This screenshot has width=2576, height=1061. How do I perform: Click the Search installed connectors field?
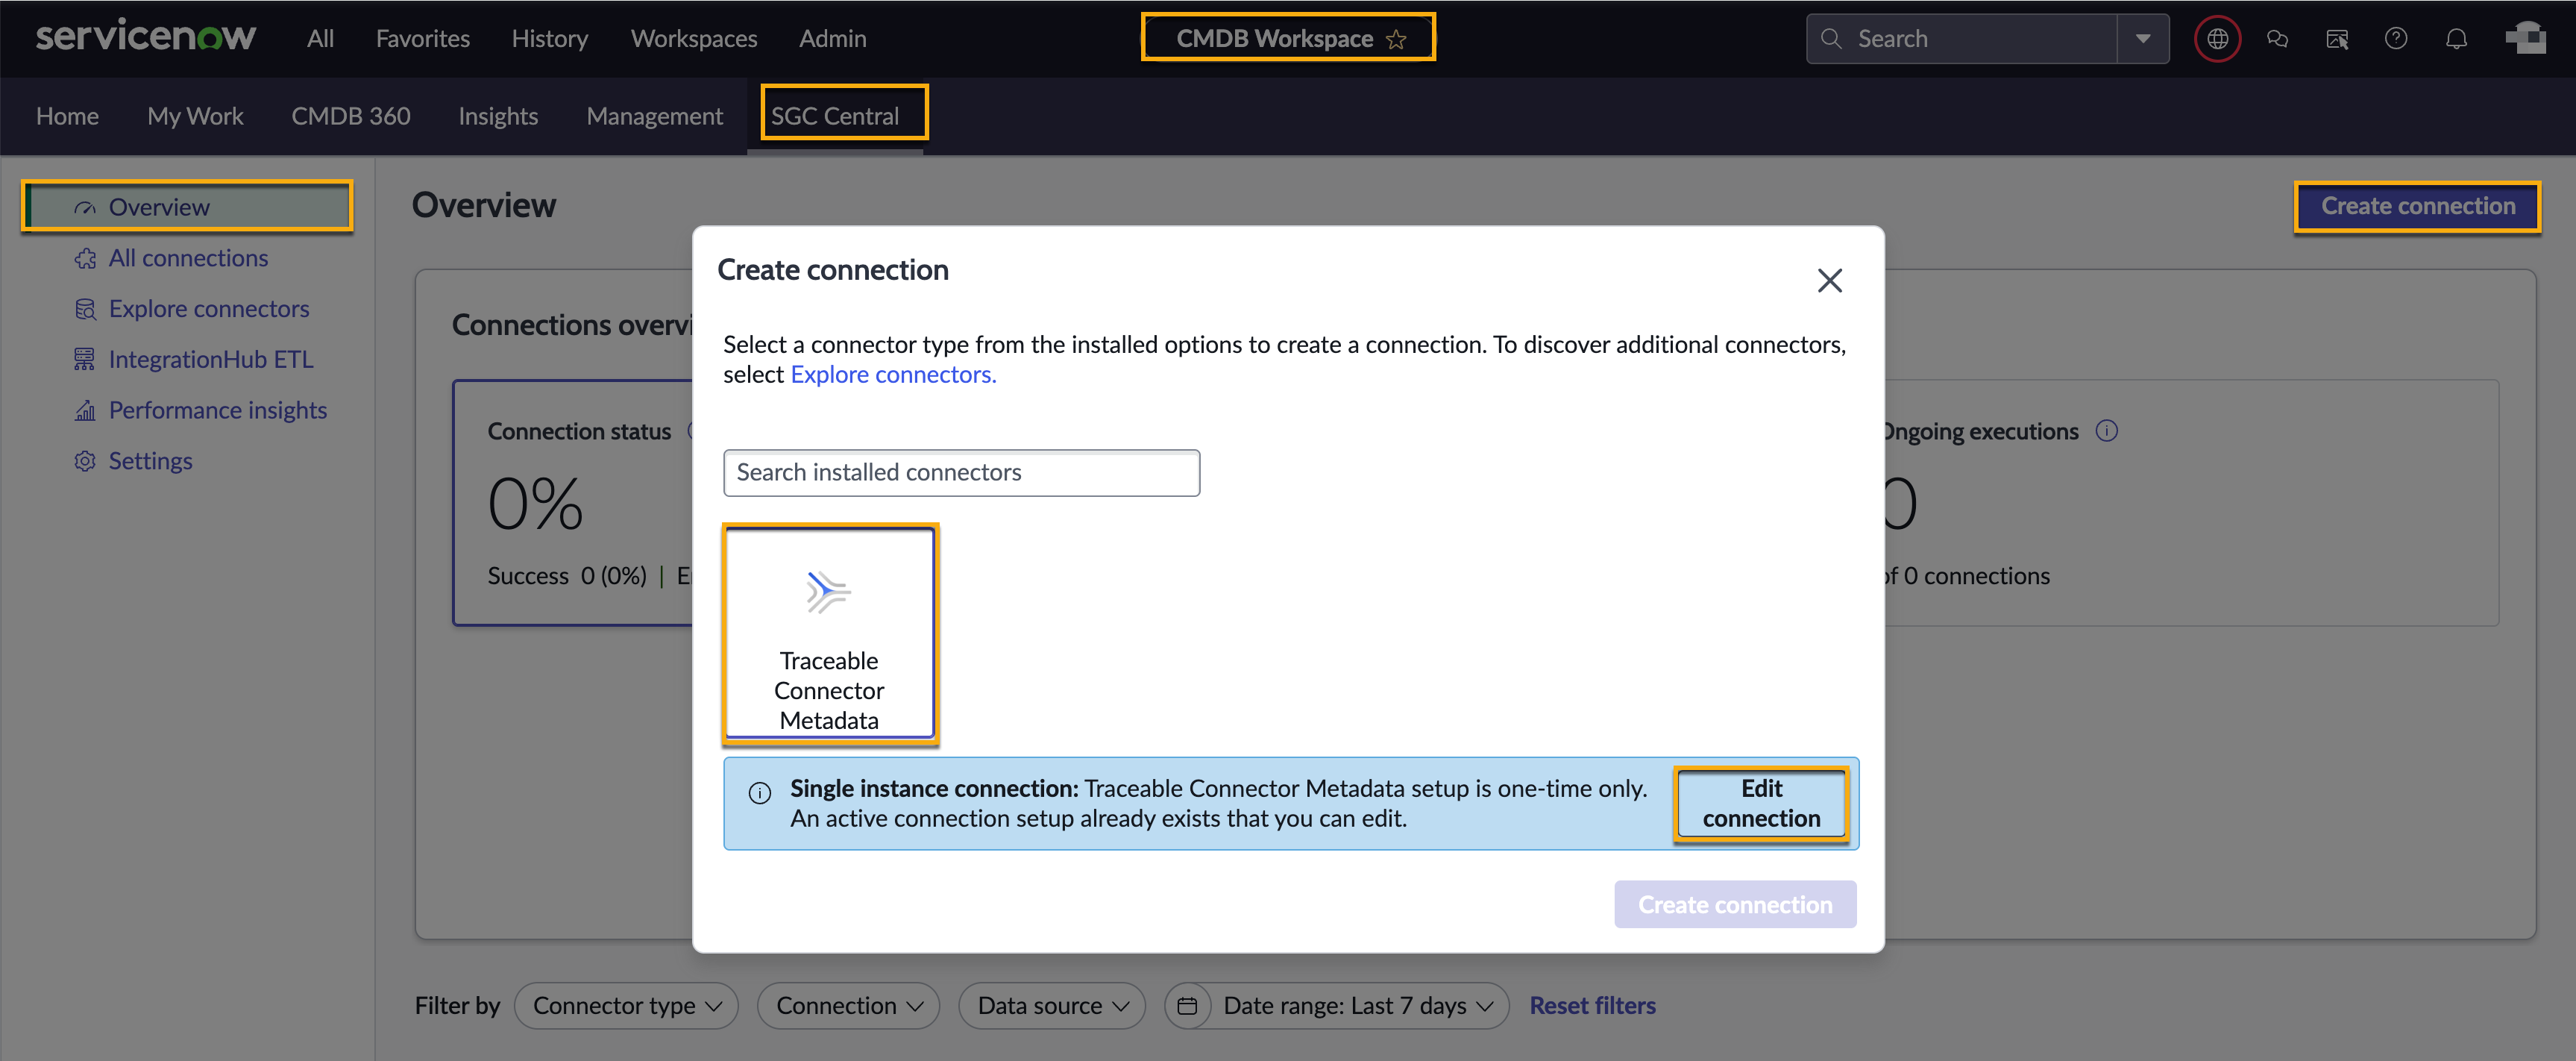961,472
